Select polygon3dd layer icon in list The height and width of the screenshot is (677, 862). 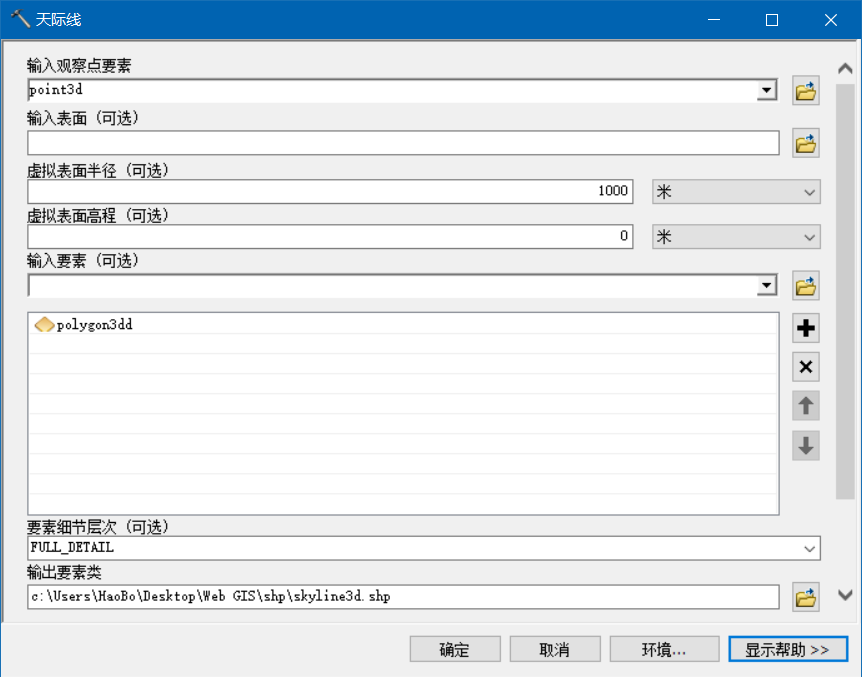44,324
